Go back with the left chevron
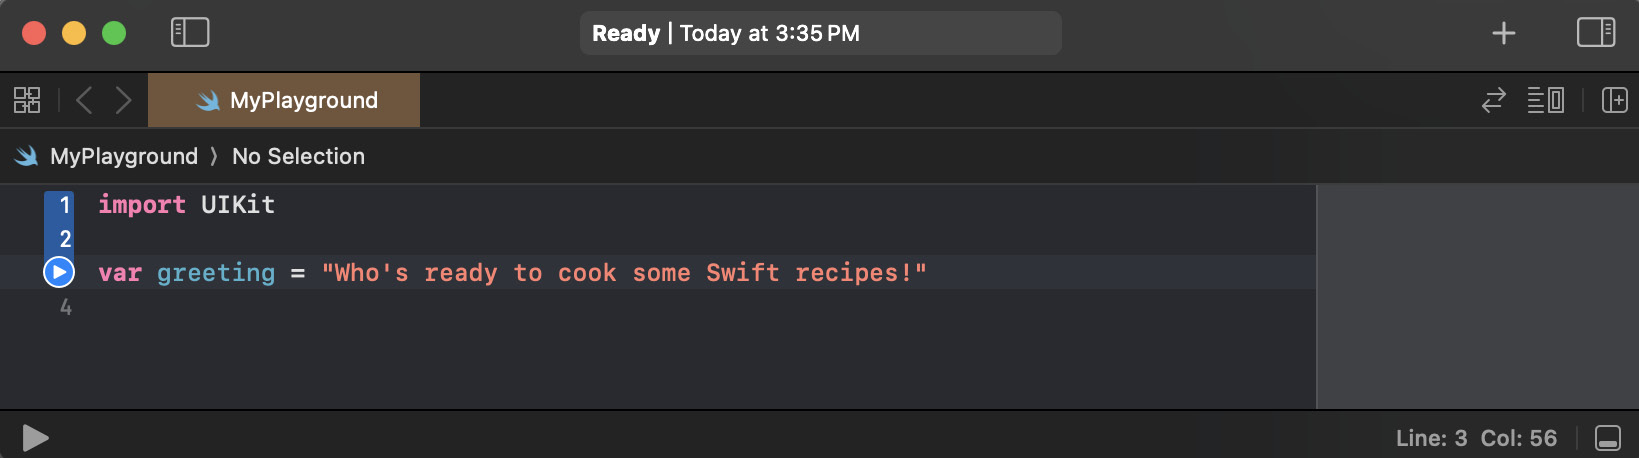The width and height of the screenshot is (1639, 458). 85,100
